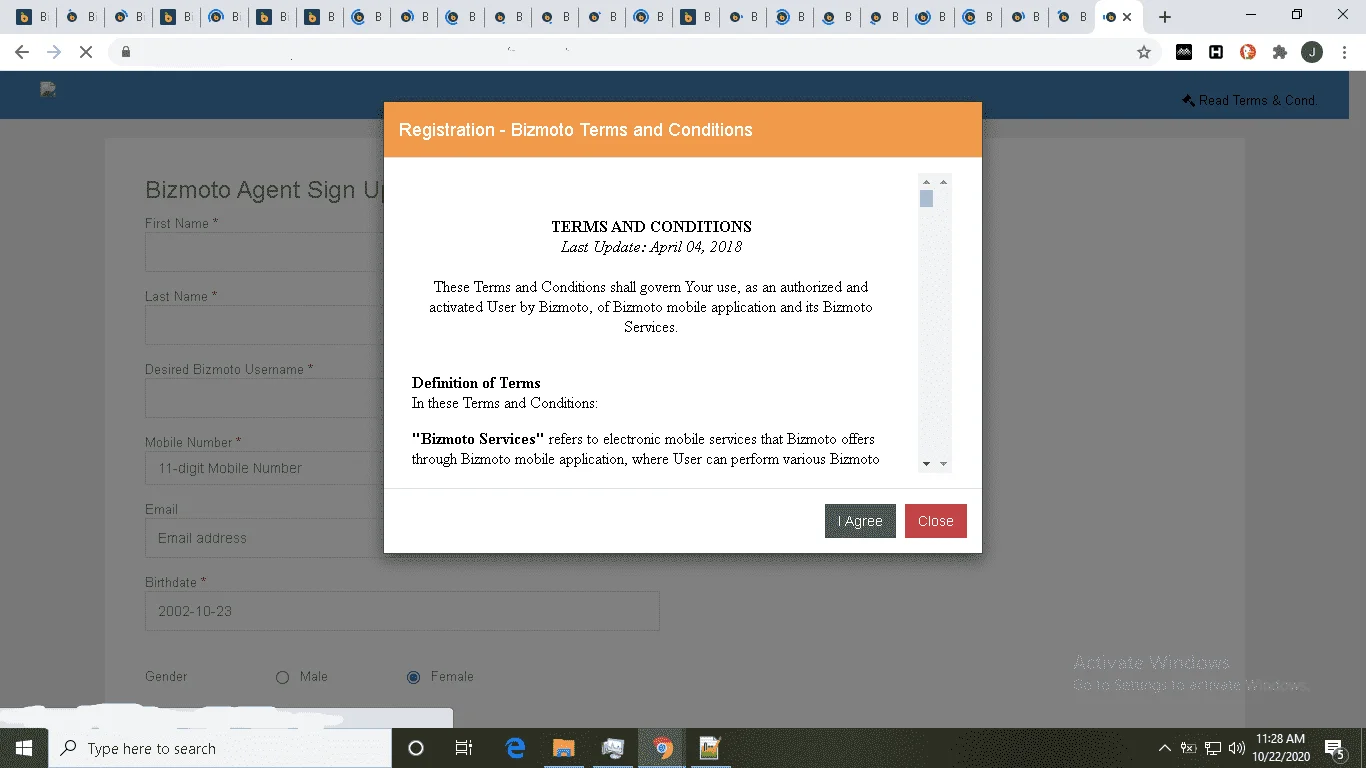Click the "TERMS AND CONDITIONS" heading
The width and height of the screenshot is (1366, 768).
click(651, 227)
